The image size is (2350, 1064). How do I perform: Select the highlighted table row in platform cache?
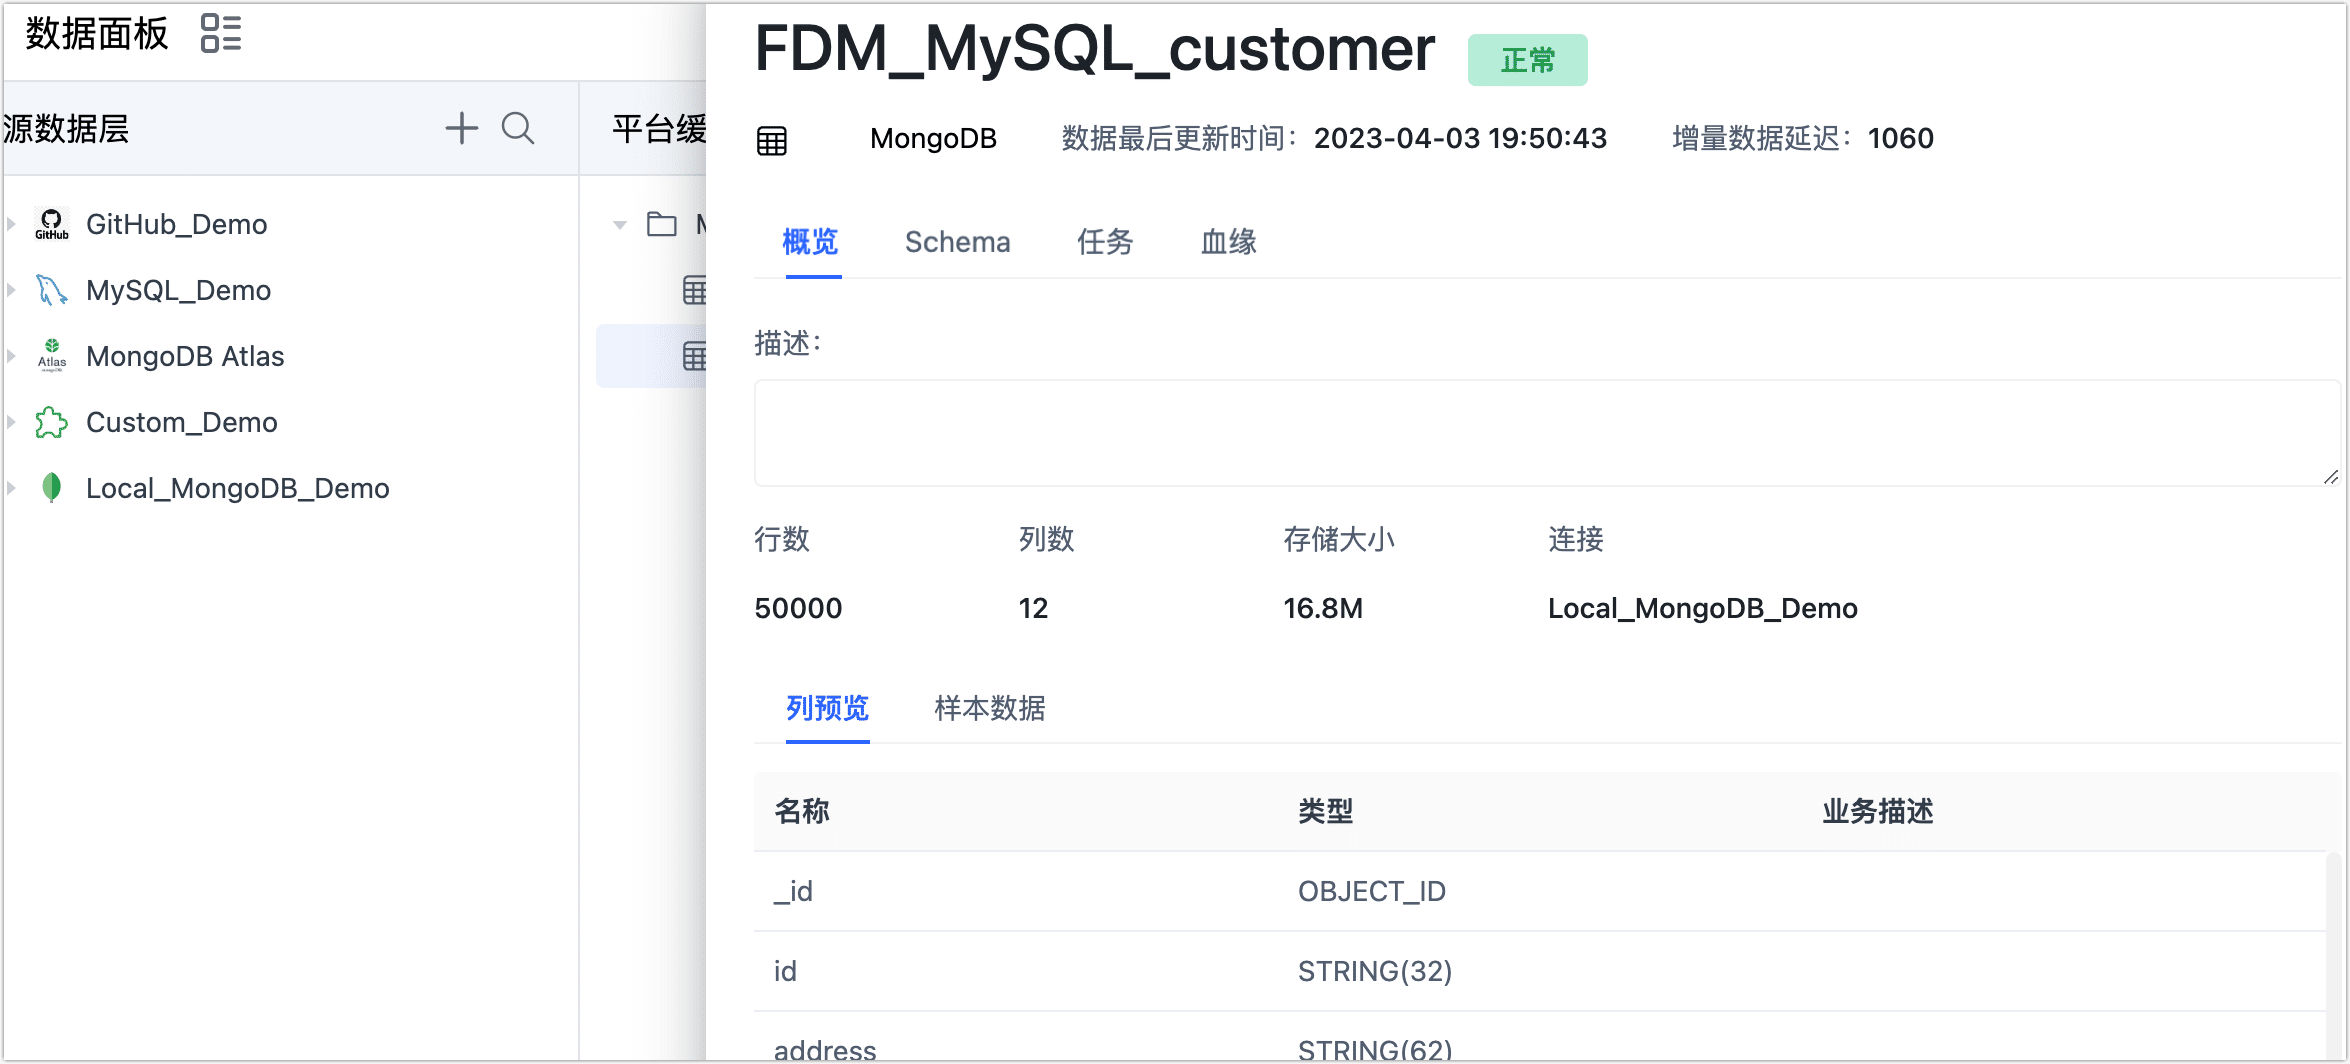coord(652,356)
